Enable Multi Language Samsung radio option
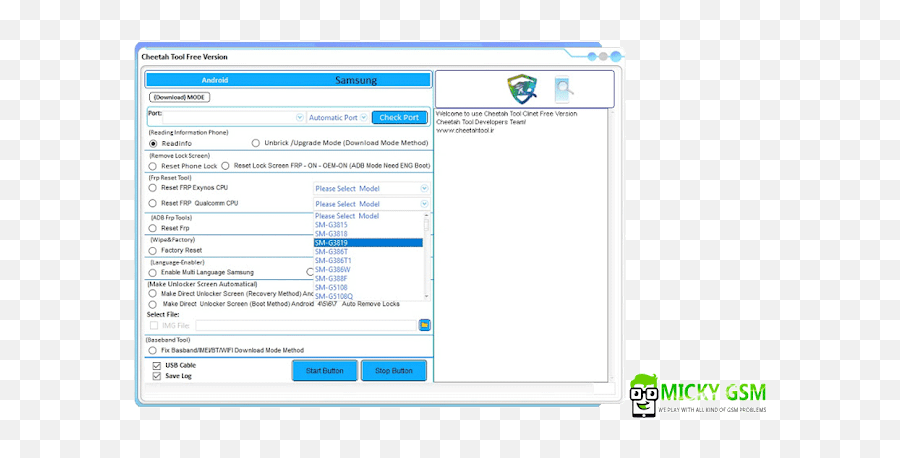 click(x=153, y=273)
